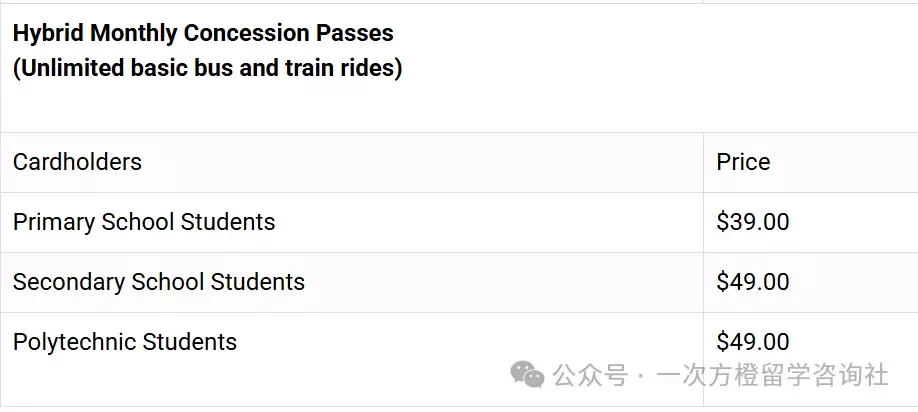918x412 pixels.
Task: Select the Unlimited basic bus and train rides text
Action: (207, 68)
